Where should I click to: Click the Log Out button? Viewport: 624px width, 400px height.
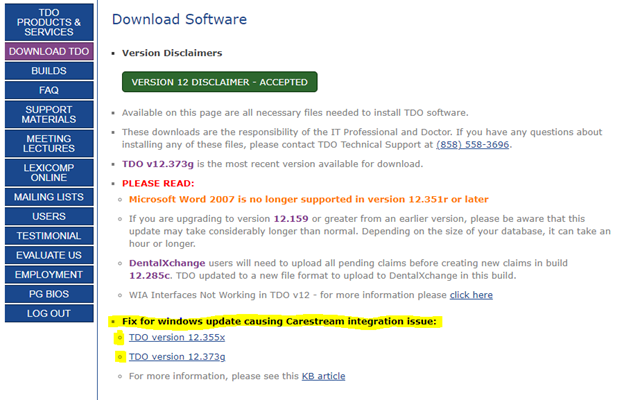48,313
